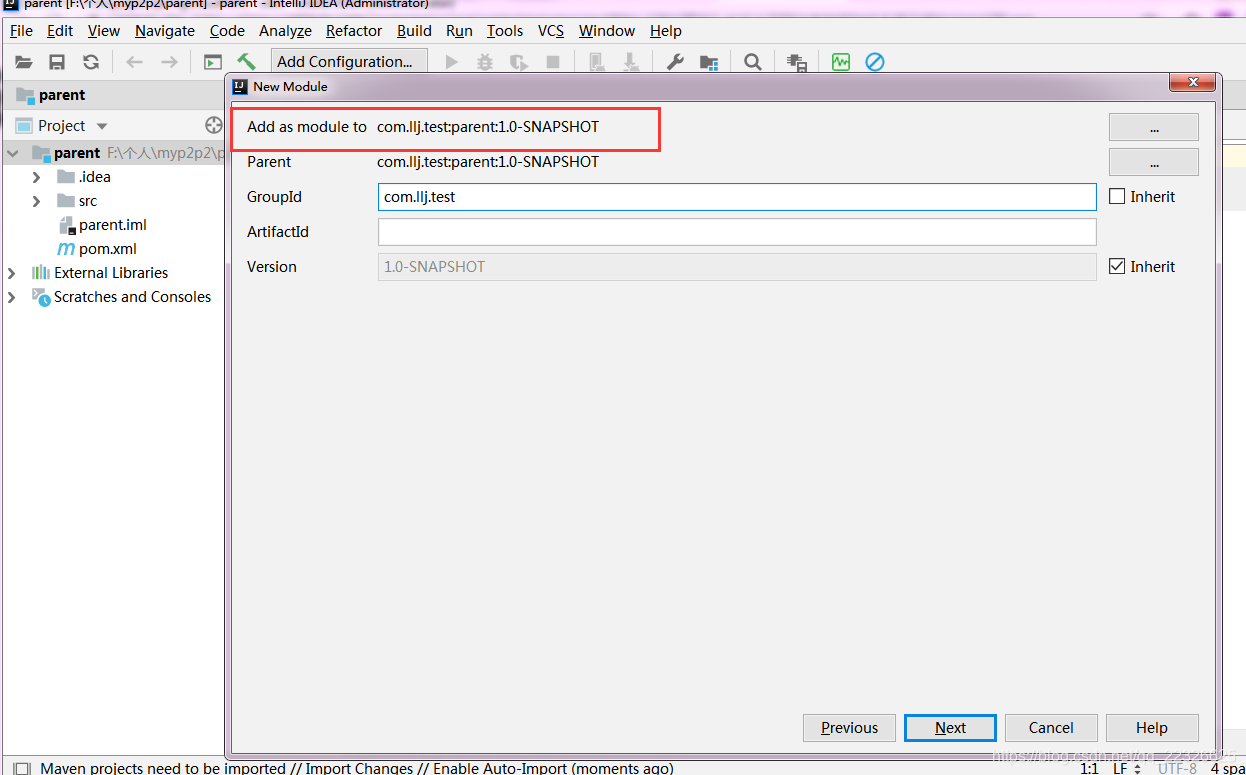Click the Cancel button in dialog
The height and width of the screenshot is (775, 1246).
1051,728
